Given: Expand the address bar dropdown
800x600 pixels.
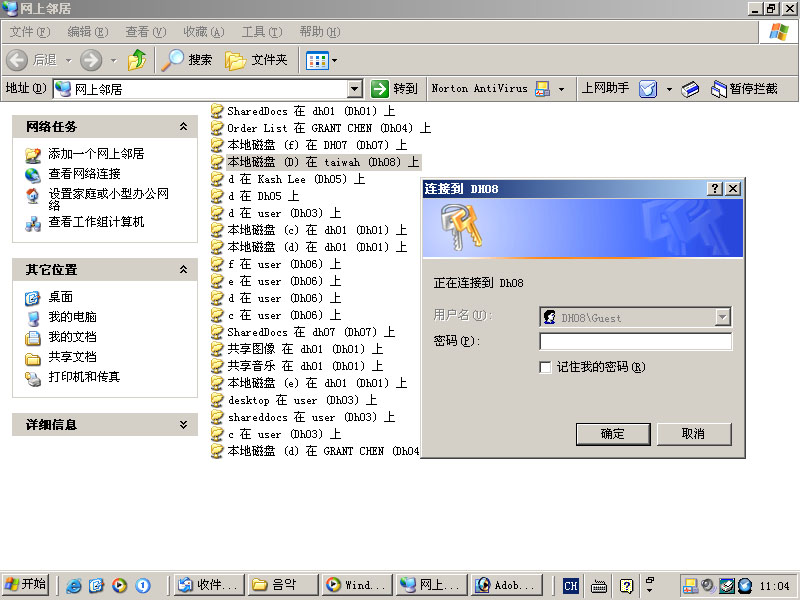Looking at the screenshot, I should point(355,89).
